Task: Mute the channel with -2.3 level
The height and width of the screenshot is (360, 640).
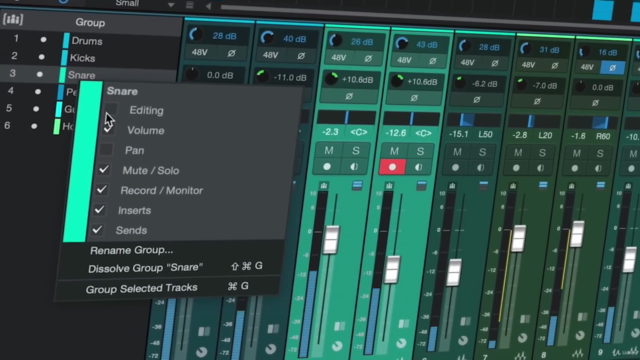Action: (329, 150)
